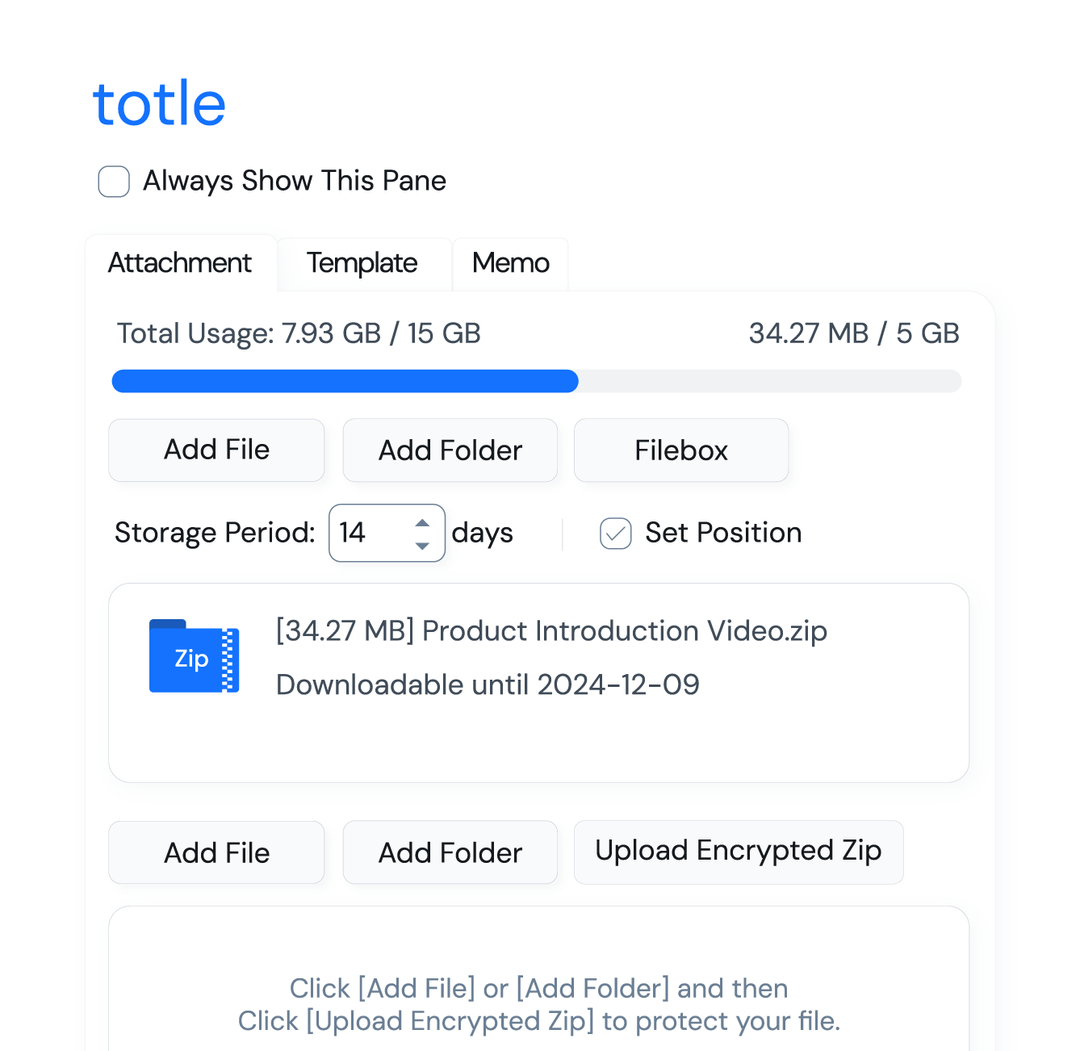The width and height of the screenshot is (1080, 1051).
Task: Click the first Add File button
Action: click(x=216, y=450)
